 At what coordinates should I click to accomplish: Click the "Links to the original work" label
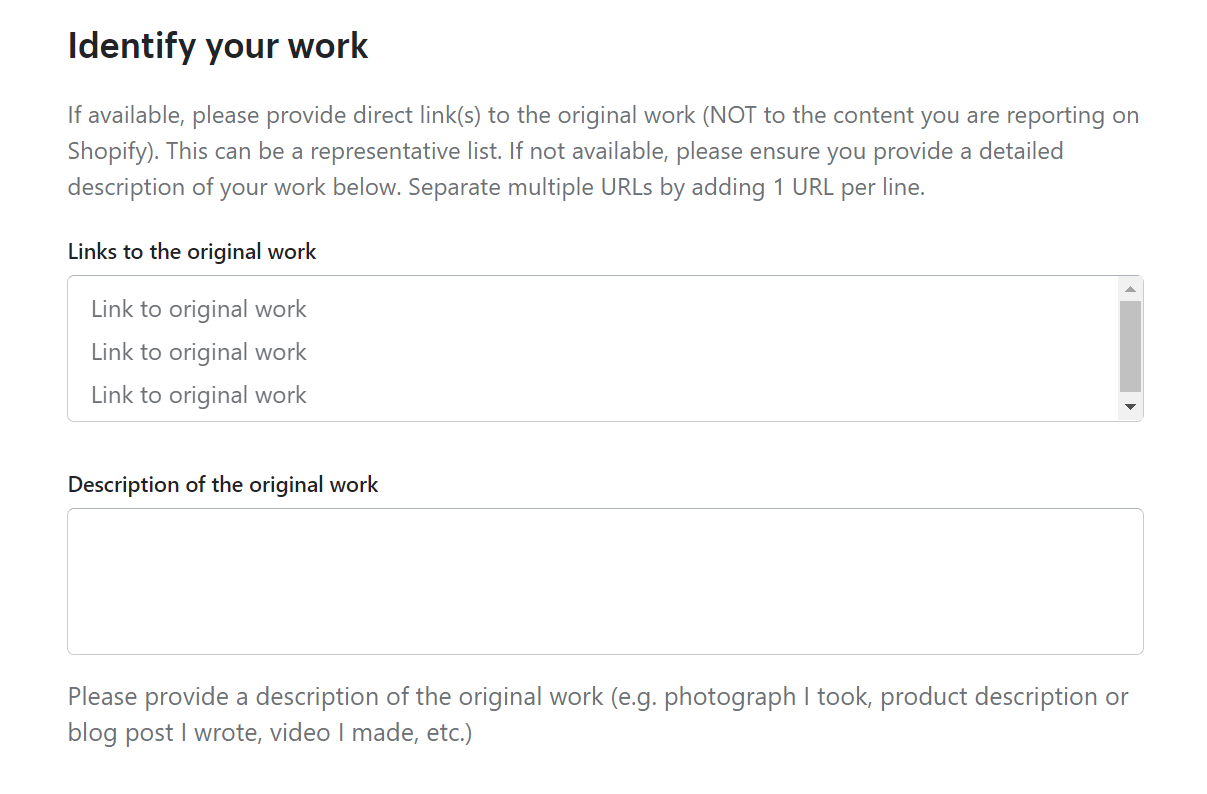(192, 252)
